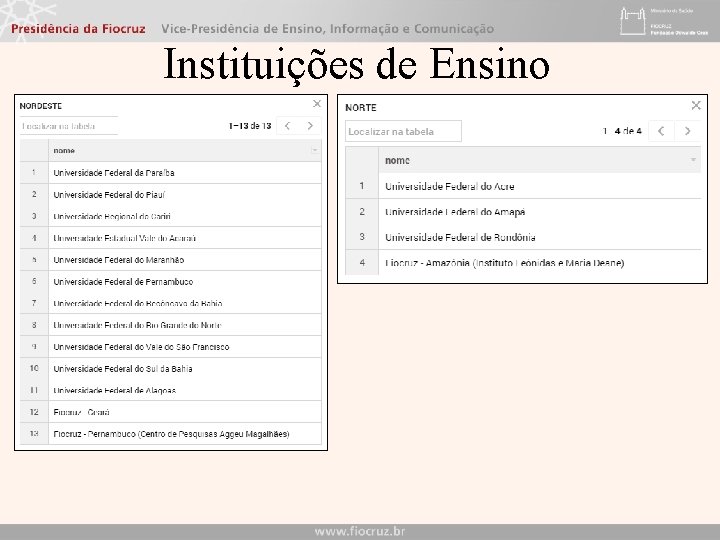Click the 1–4 de 4 page counter
Screen dimensions: 720x540
click(622, 131)
